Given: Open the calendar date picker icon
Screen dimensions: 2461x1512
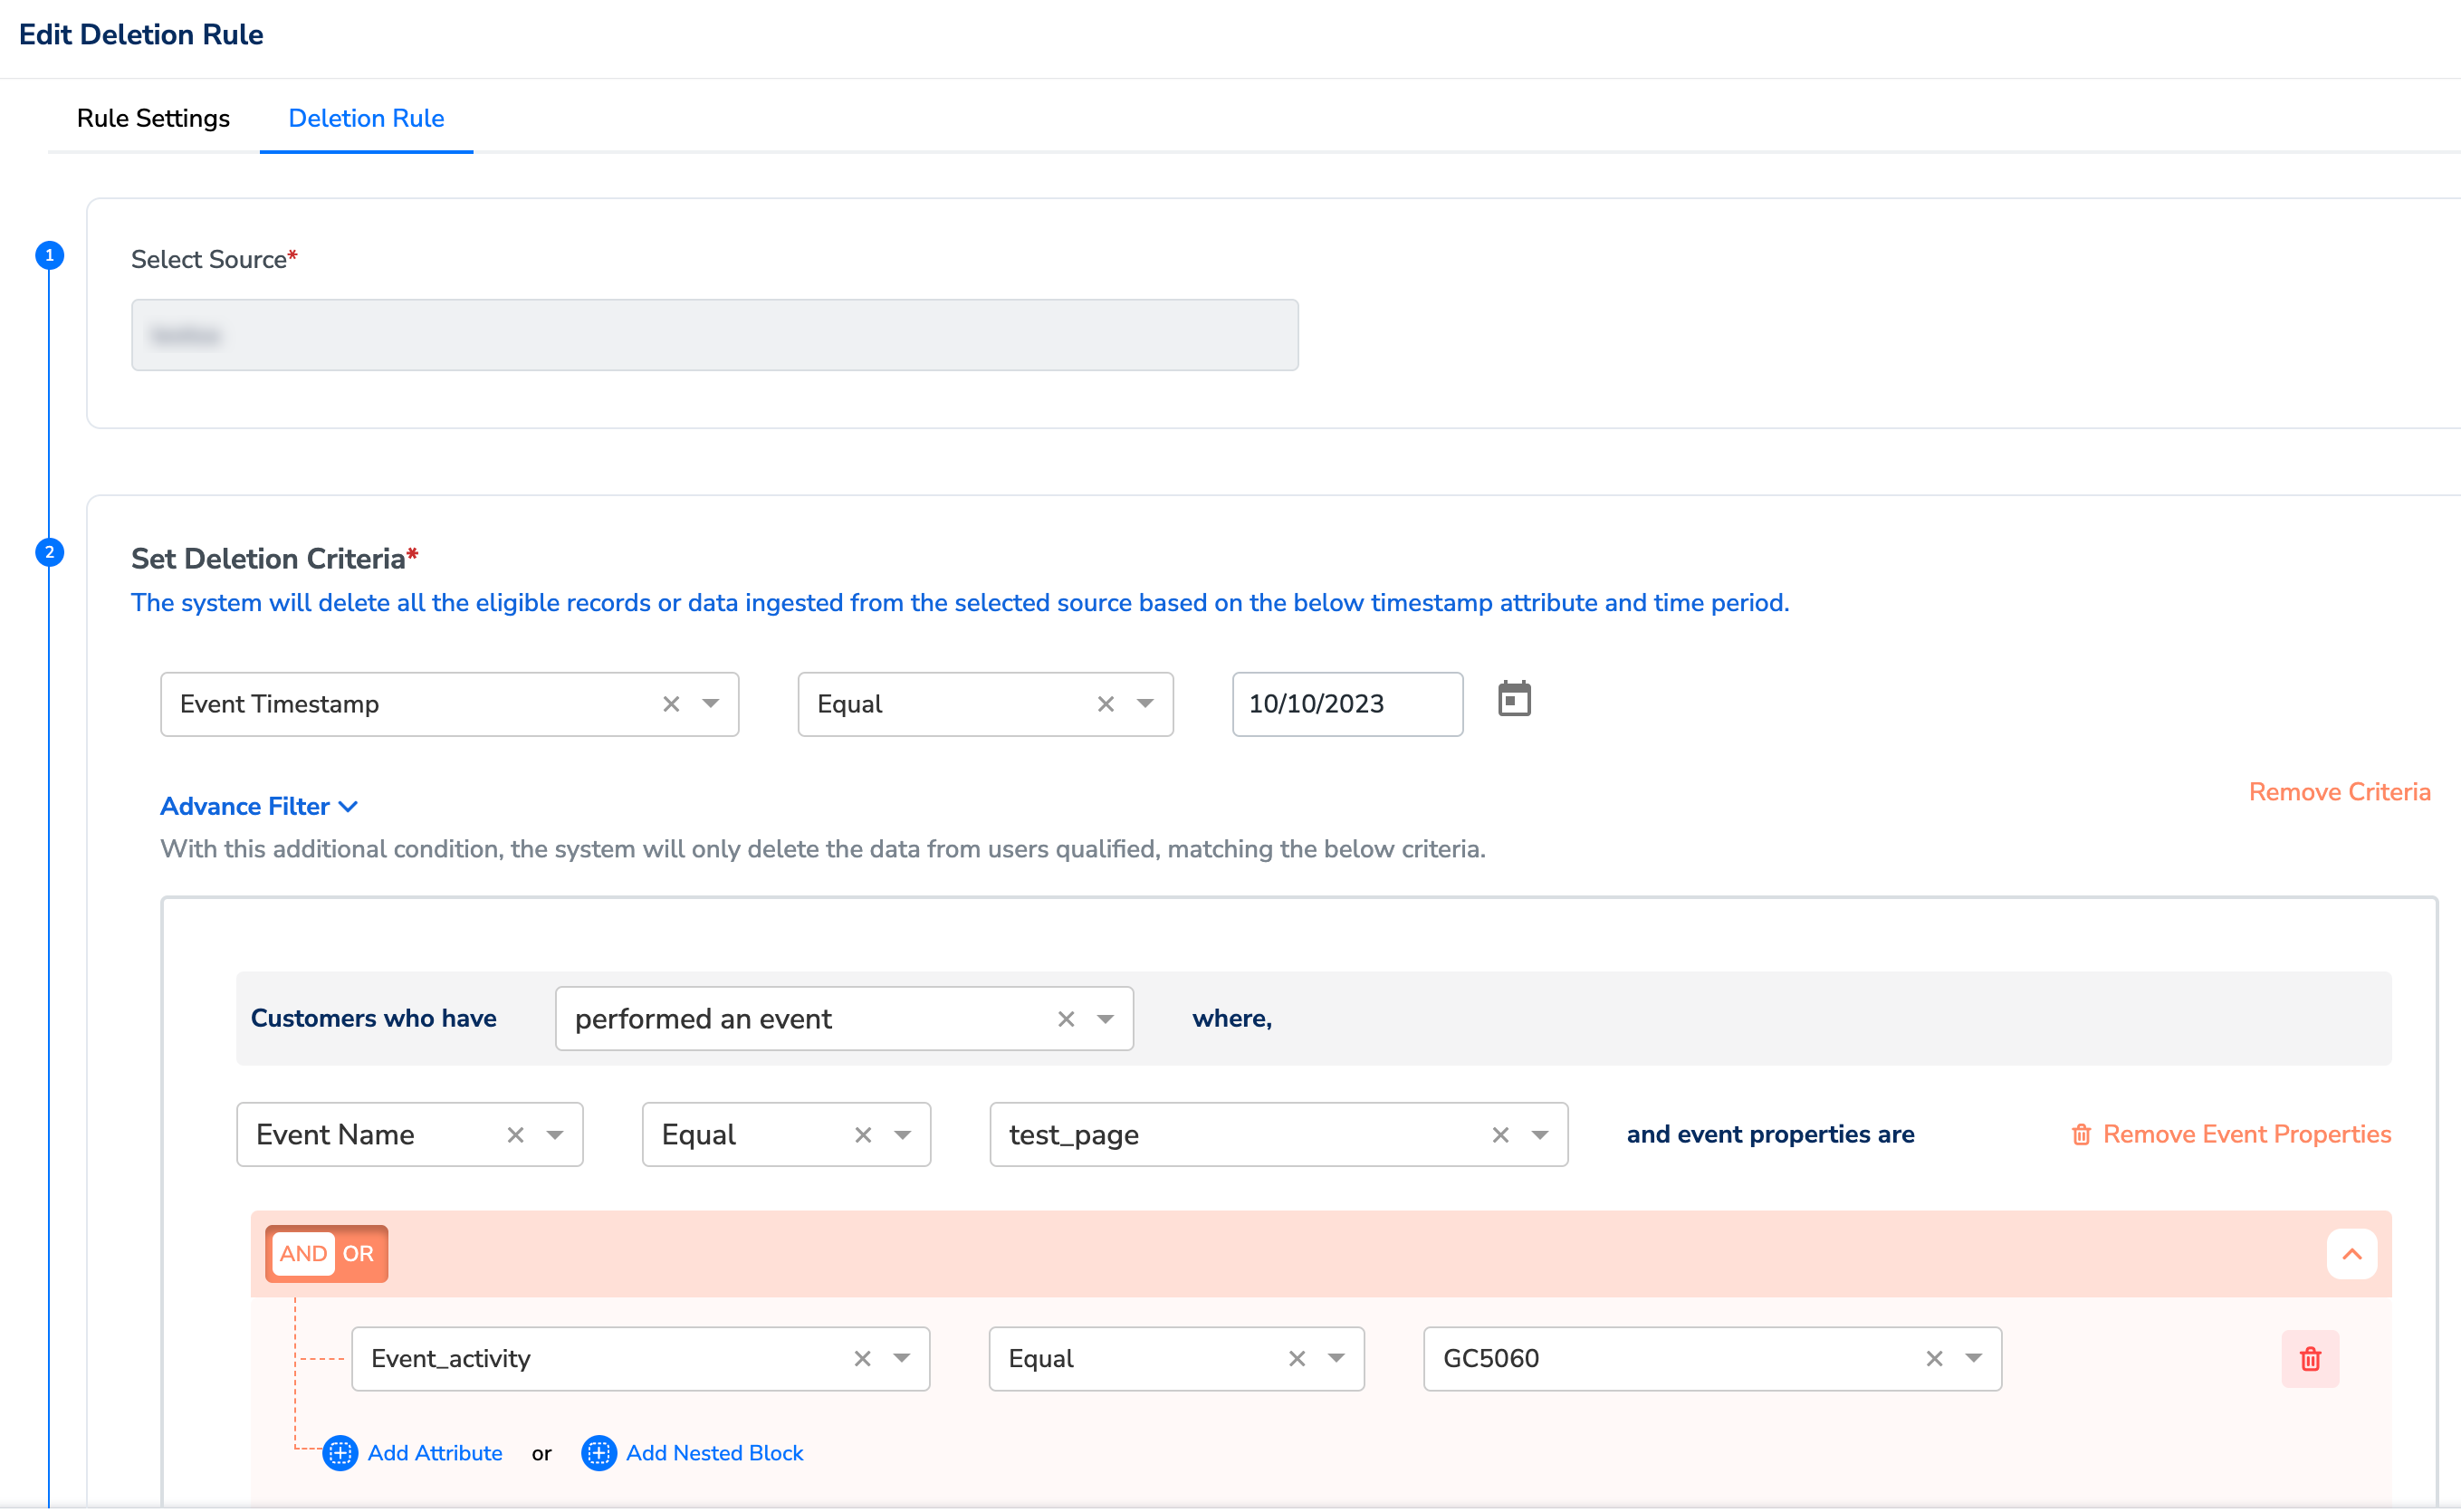Looking at the screenshot, I should [x=1513, y=699].
